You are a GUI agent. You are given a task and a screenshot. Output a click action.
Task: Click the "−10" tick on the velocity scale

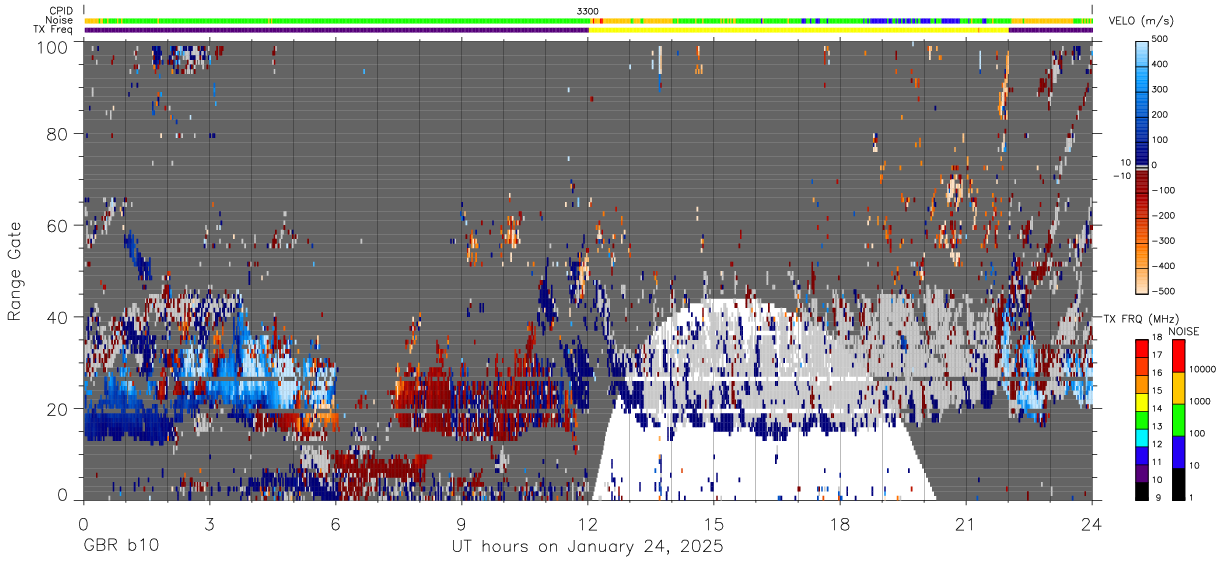pyautogui.click(x=1121, y=176)
